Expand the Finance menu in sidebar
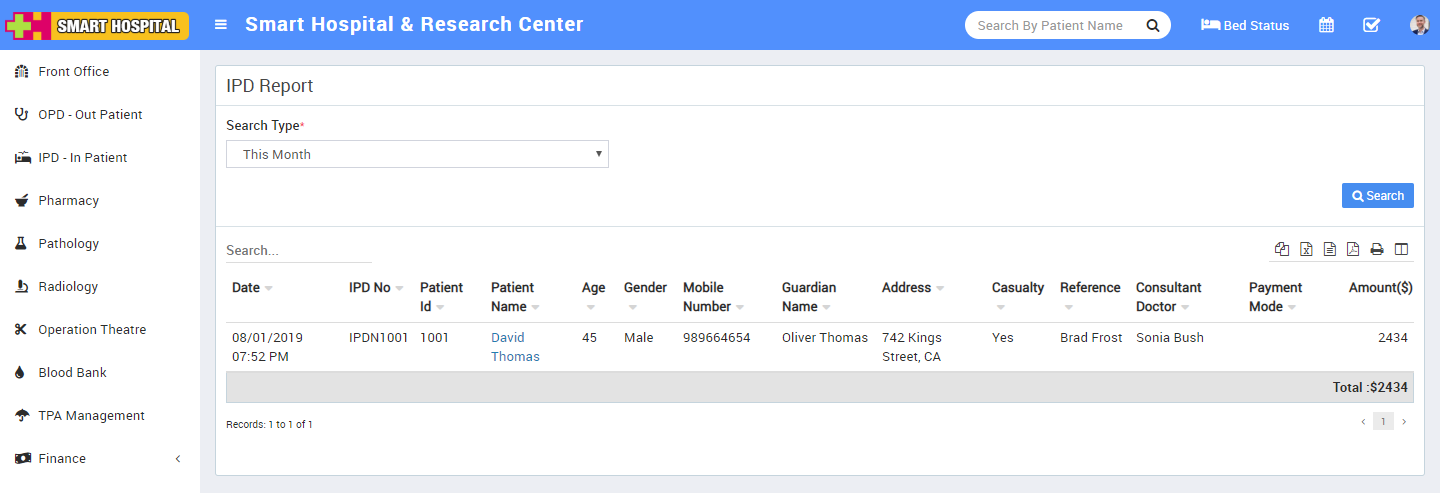This screenshot has height=493, width=1440. pos(62,458)
